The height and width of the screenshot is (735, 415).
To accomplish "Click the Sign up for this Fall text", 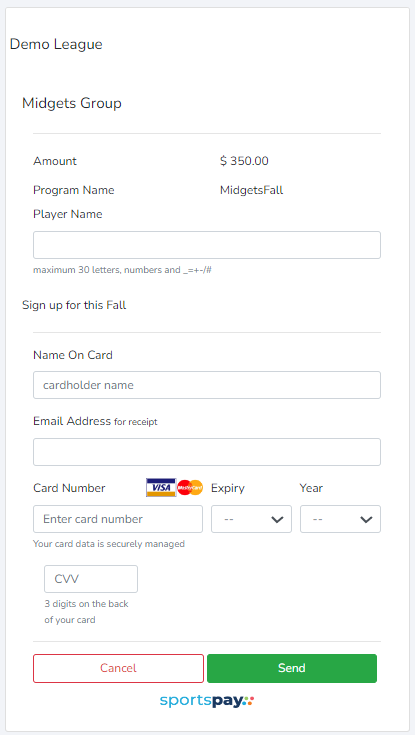I will pyautogui.click(x=74, y=305).
